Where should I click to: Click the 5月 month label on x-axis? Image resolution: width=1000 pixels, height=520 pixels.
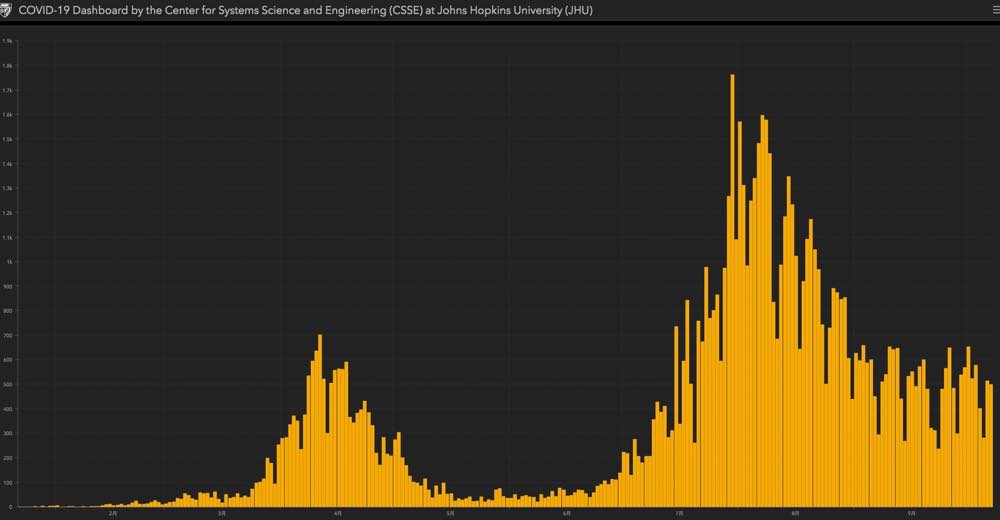tap(450, 513)
